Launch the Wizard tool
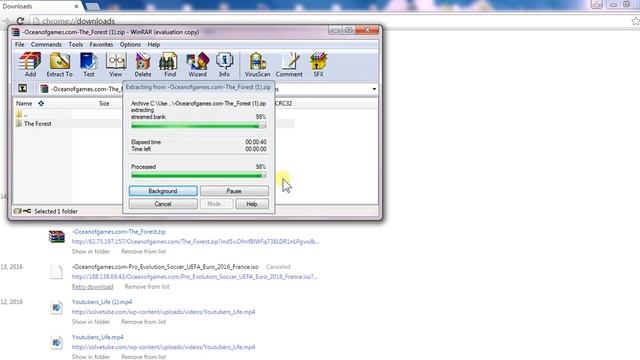640x360 pixels. 197,64
